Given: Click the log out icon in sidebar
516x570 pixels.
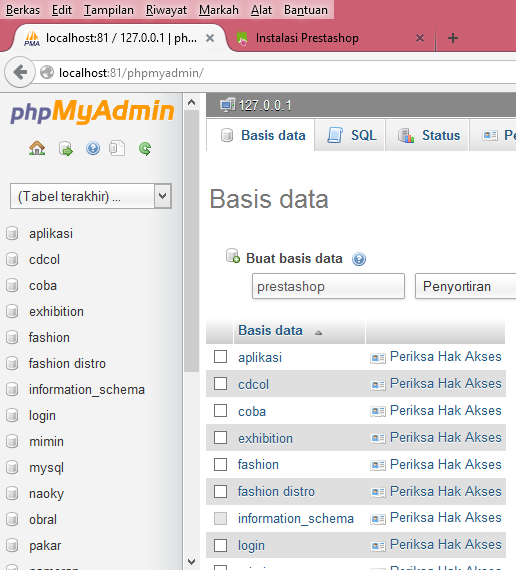Looking at the screenshot, I should 65,149.
